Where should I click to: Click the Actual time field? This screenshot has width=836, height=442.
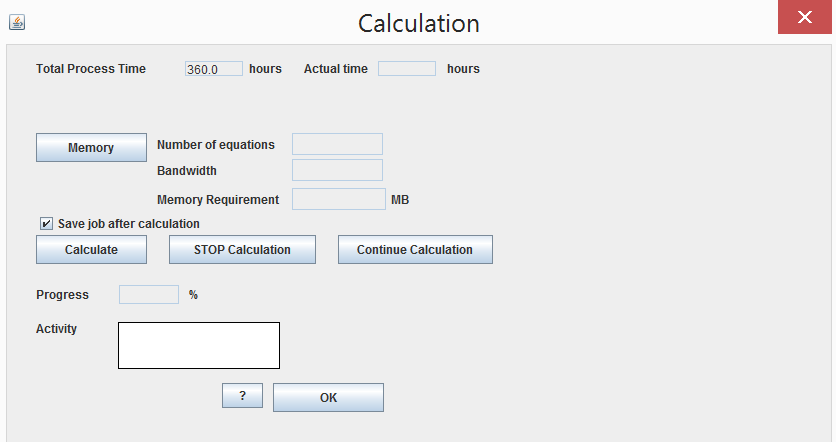[407, 69]
